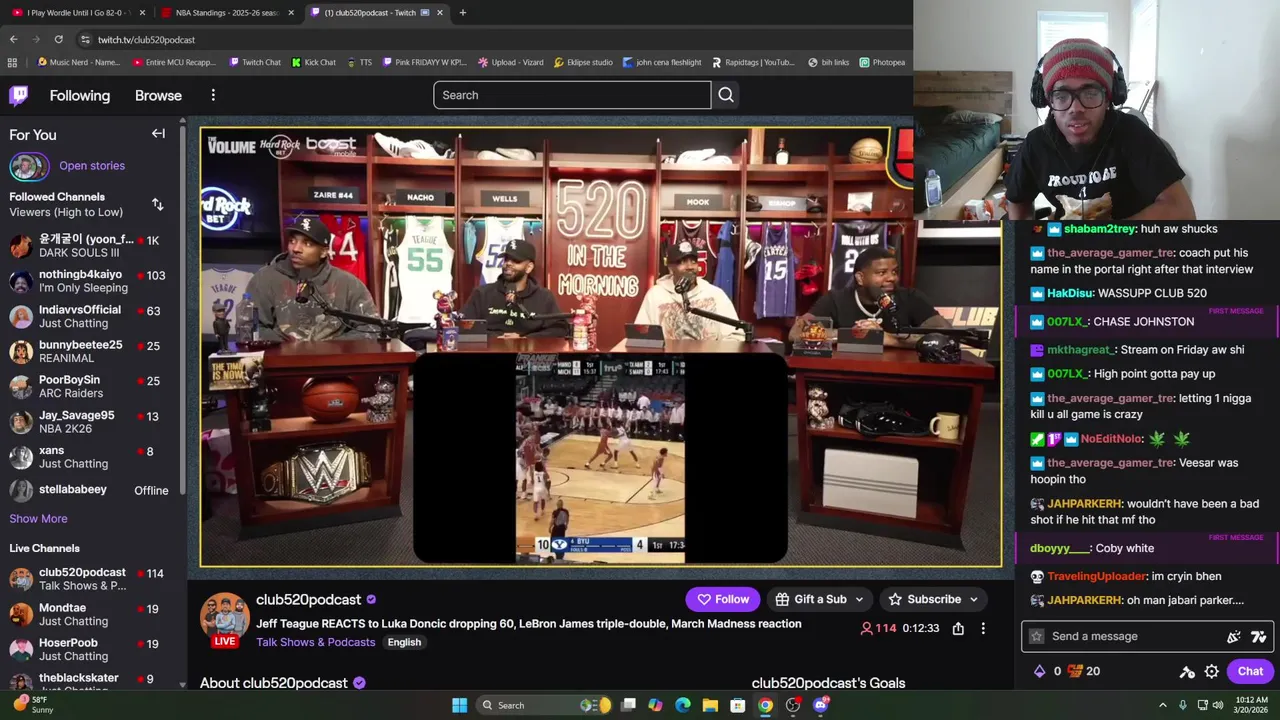Open the Subscribe dropdown
Viewport: 1280px width, 720px height.
click(934, 599)
